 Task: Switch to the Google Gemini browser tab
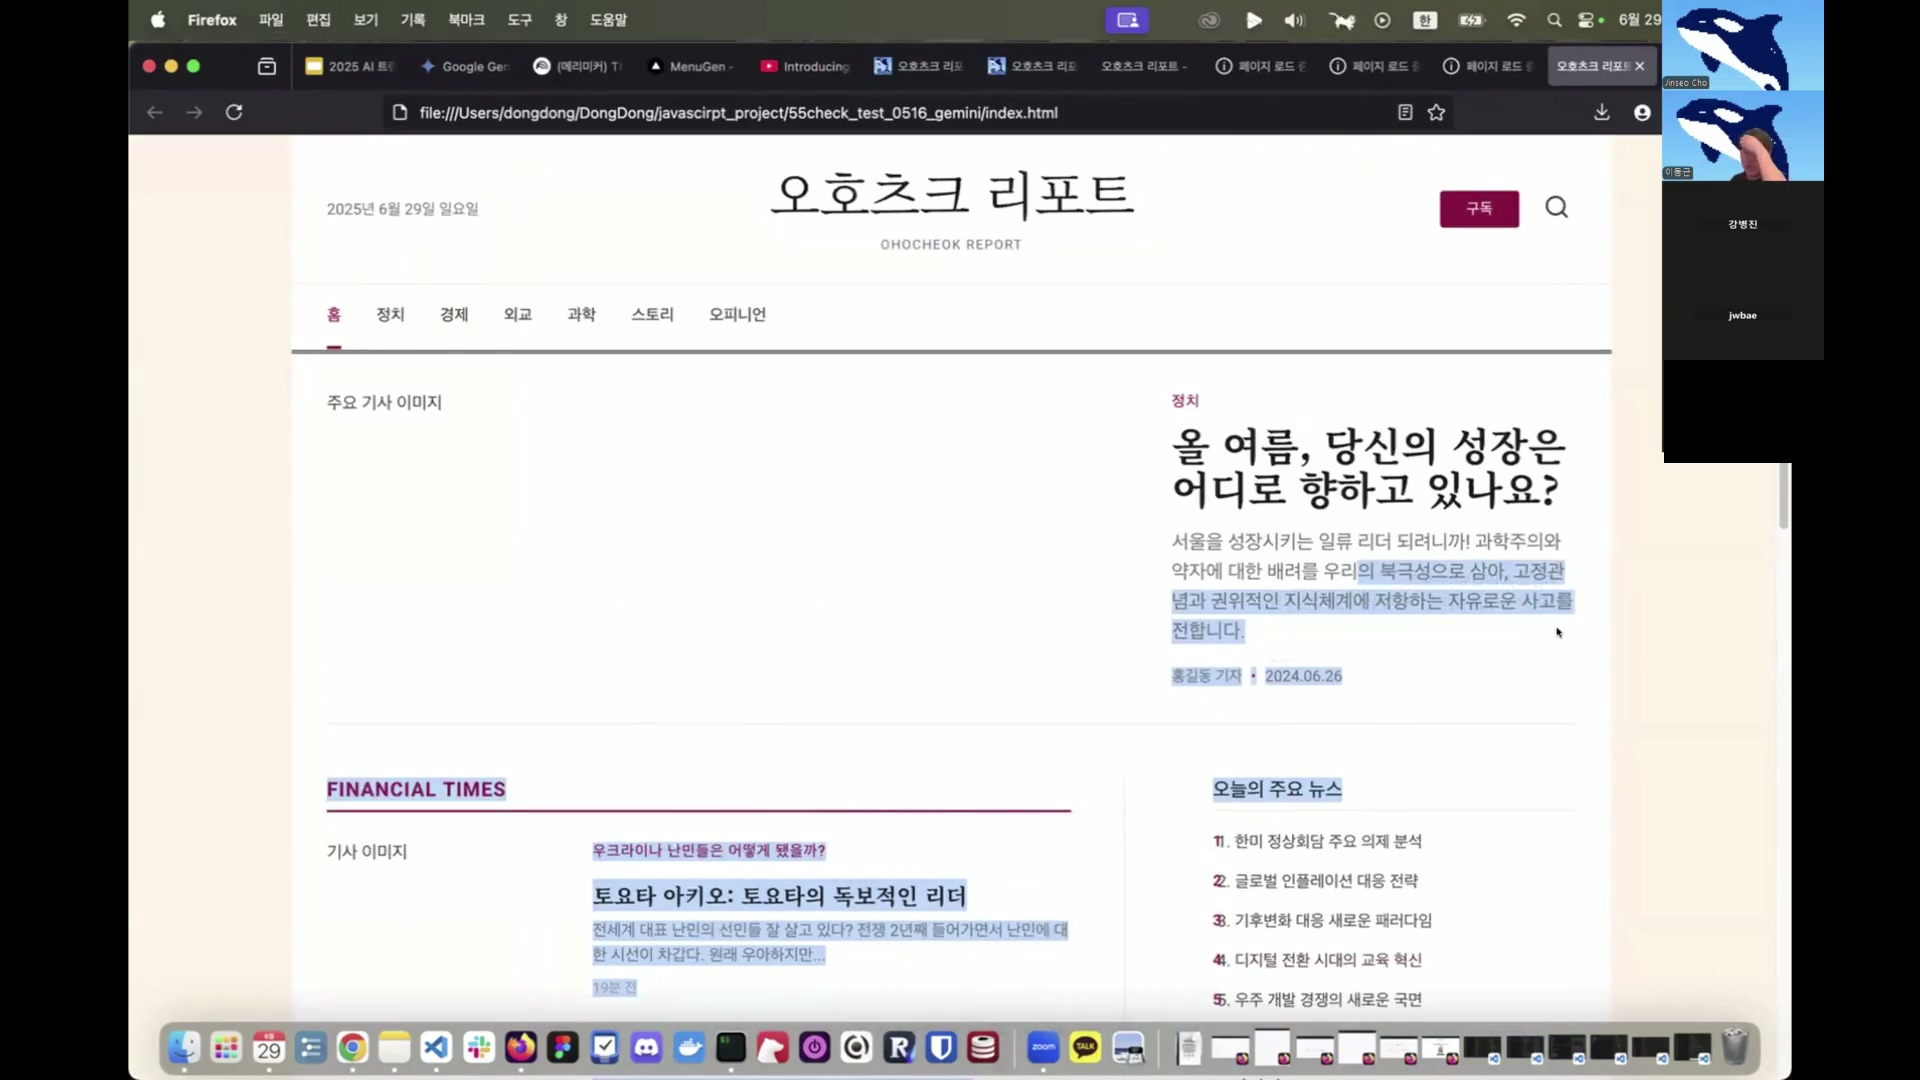click(x=465, y=66)
